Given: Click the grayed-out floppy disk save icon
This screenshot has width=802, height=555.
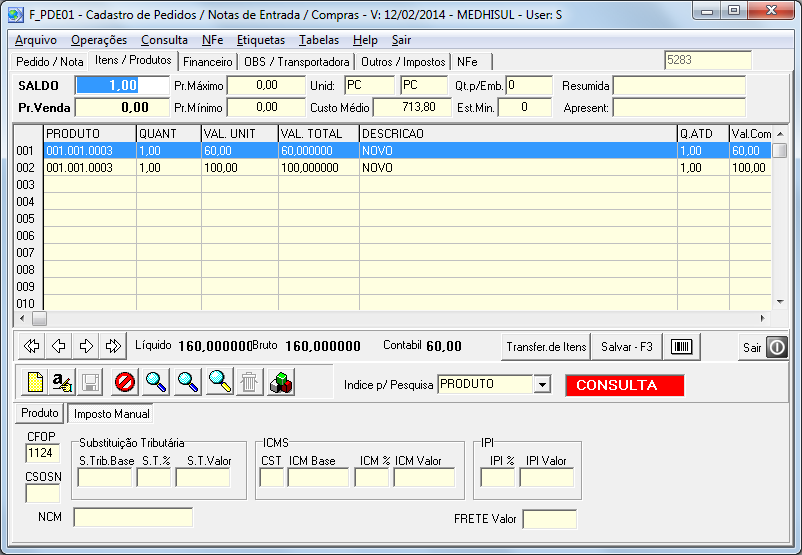Looking at the screenshot, I should [x=91, y=382].
